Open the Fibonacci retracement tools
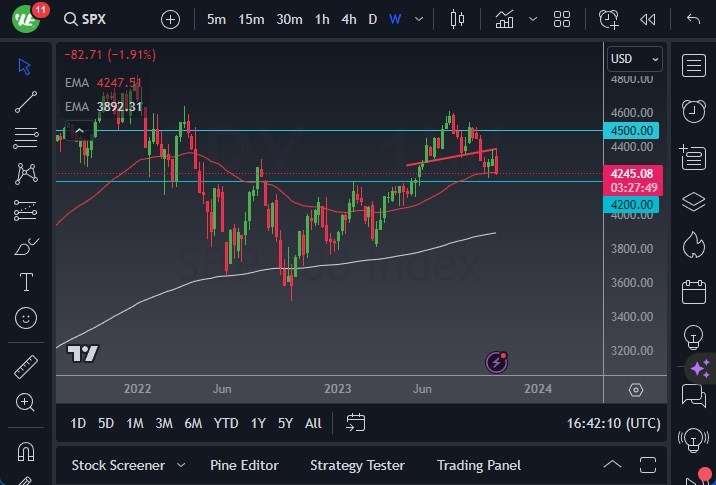This screenshot has width=716, height=485. click(x=26, y=137)
